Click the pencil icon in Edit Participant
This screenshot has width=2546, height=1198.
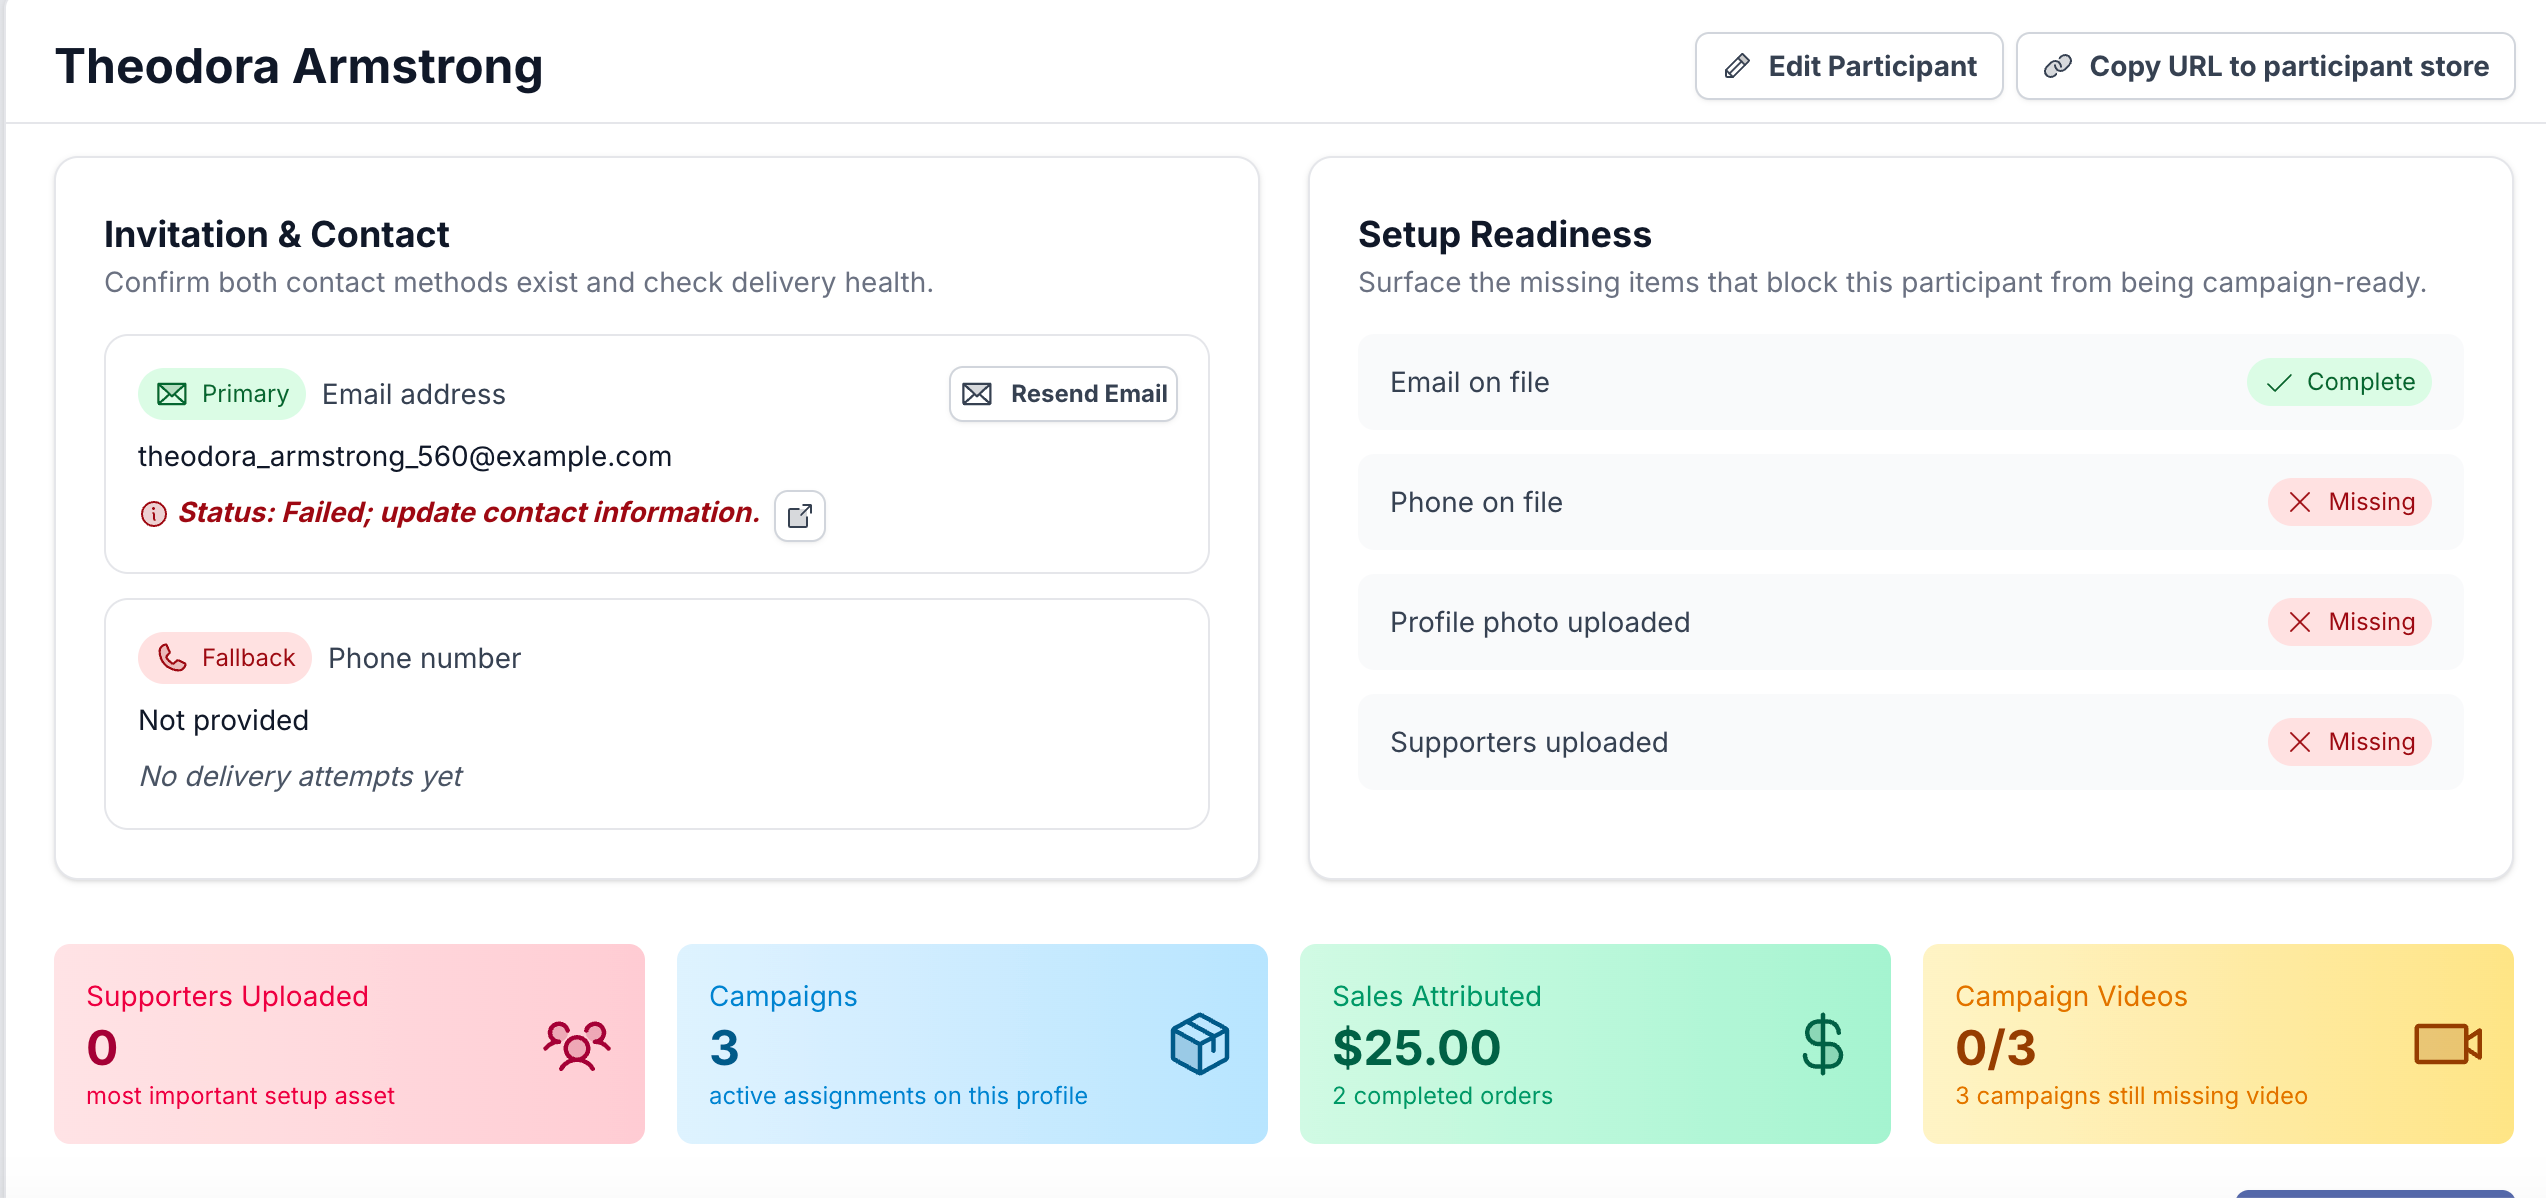(1738, 66)
